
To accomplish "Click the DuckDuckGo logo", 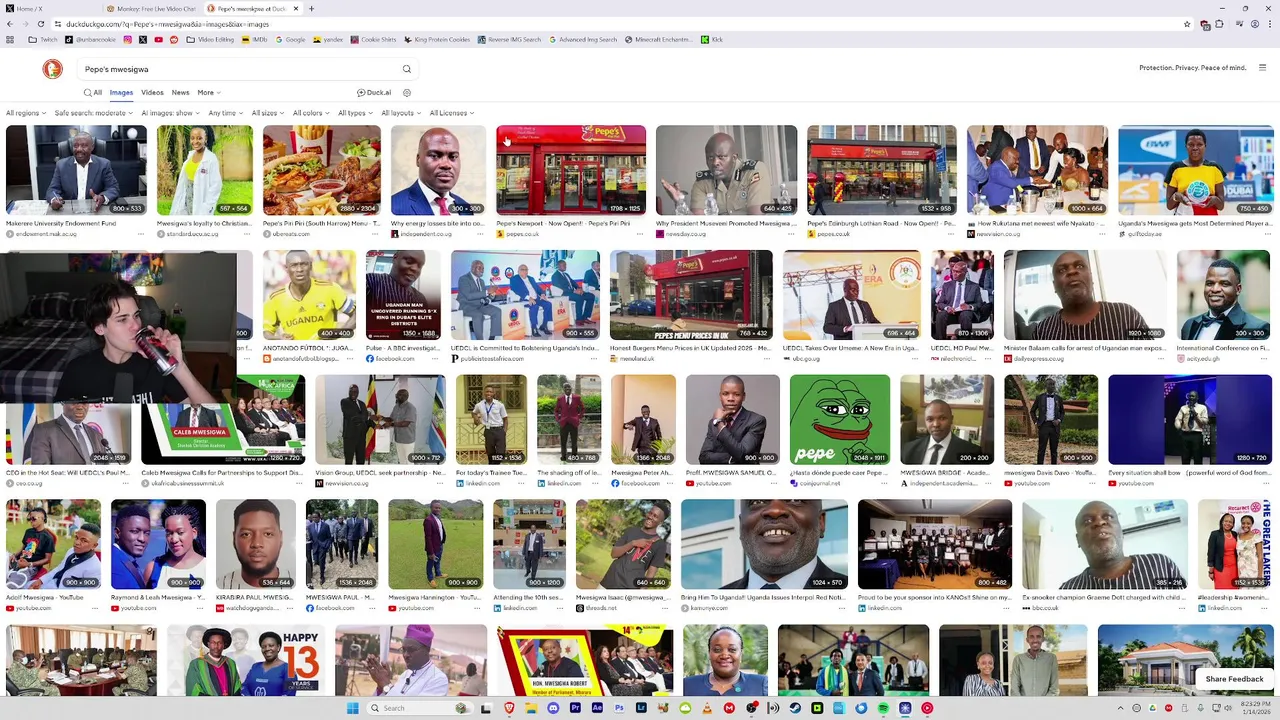I will [x=52, y=69].
